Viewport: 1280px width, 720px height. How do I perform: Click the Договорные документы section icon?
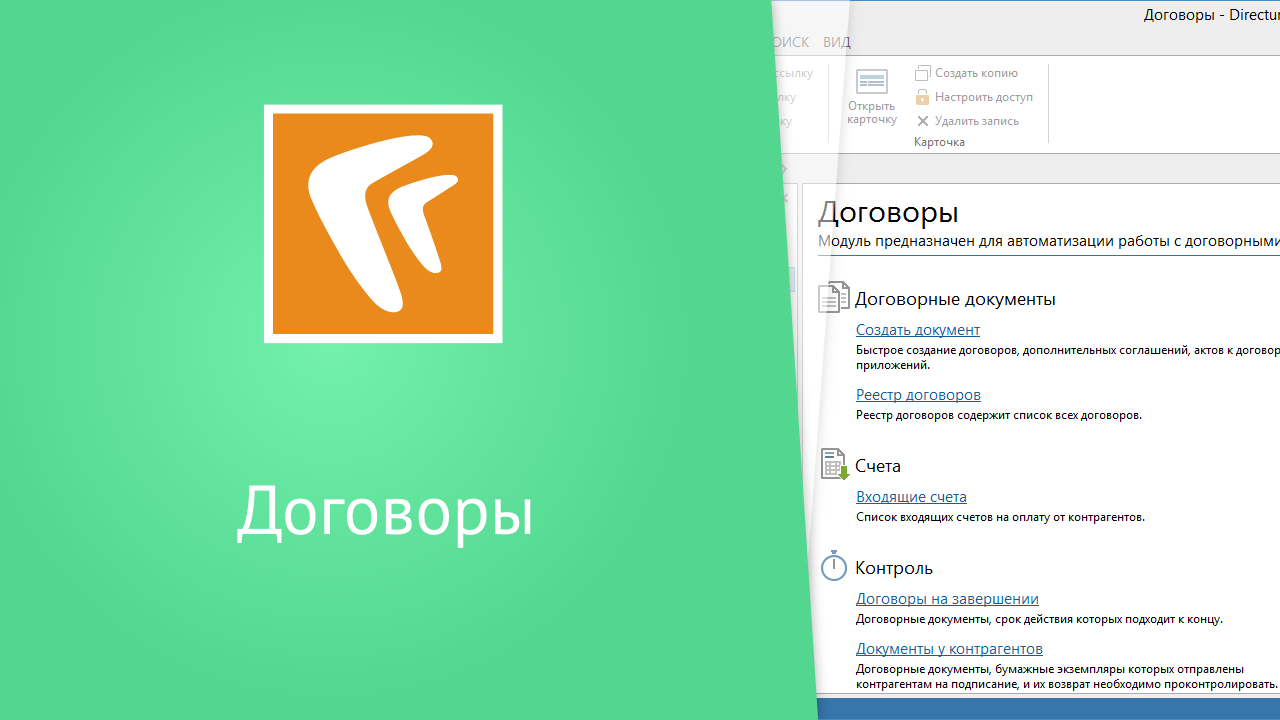(833, 297)
